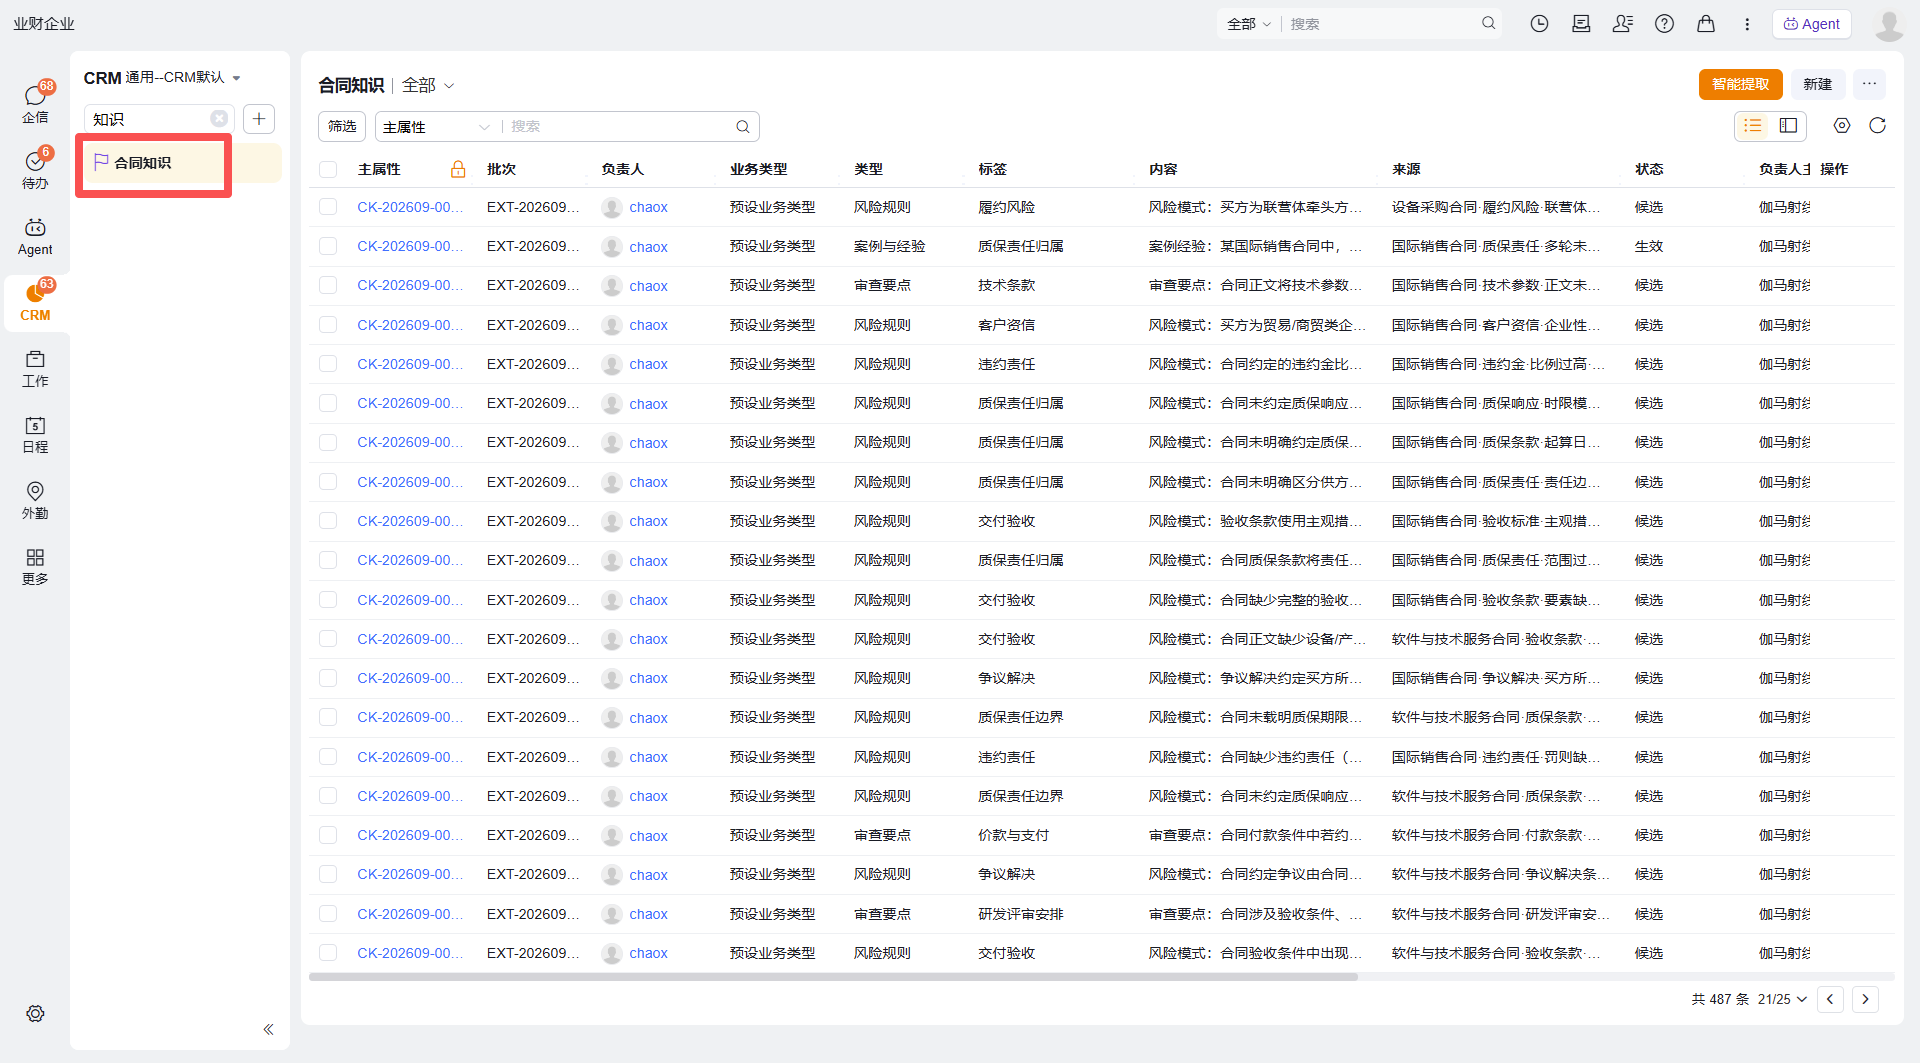The image size is (1920, 1064).
Task: Switch to list view layout
Action: click(x=1753, y=125)
